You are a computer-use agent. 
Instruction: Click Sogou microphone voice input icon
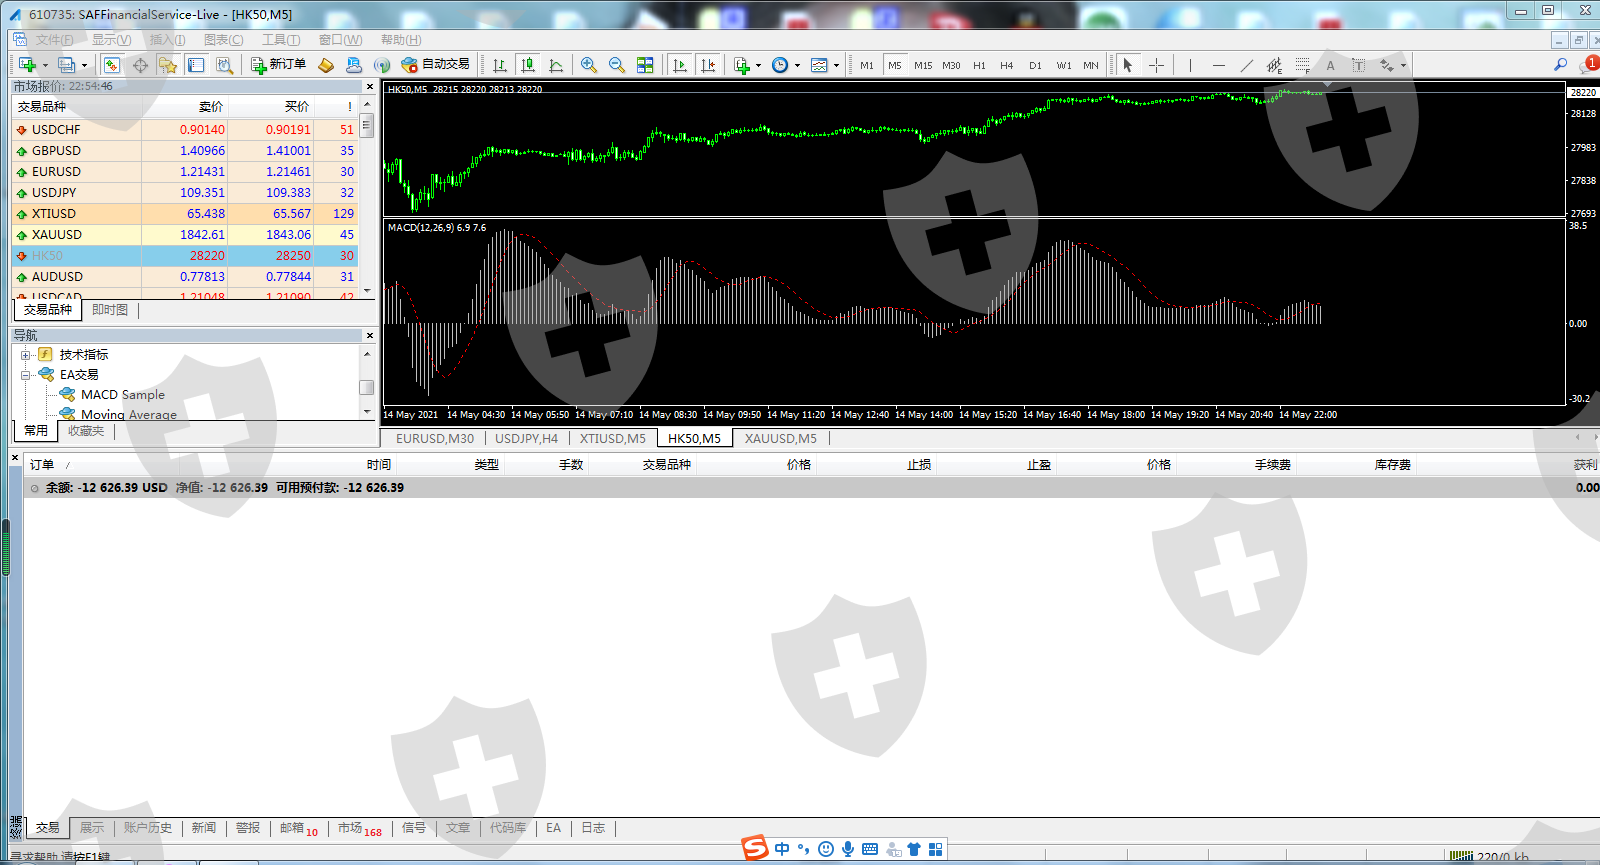(x=848, y=849)
